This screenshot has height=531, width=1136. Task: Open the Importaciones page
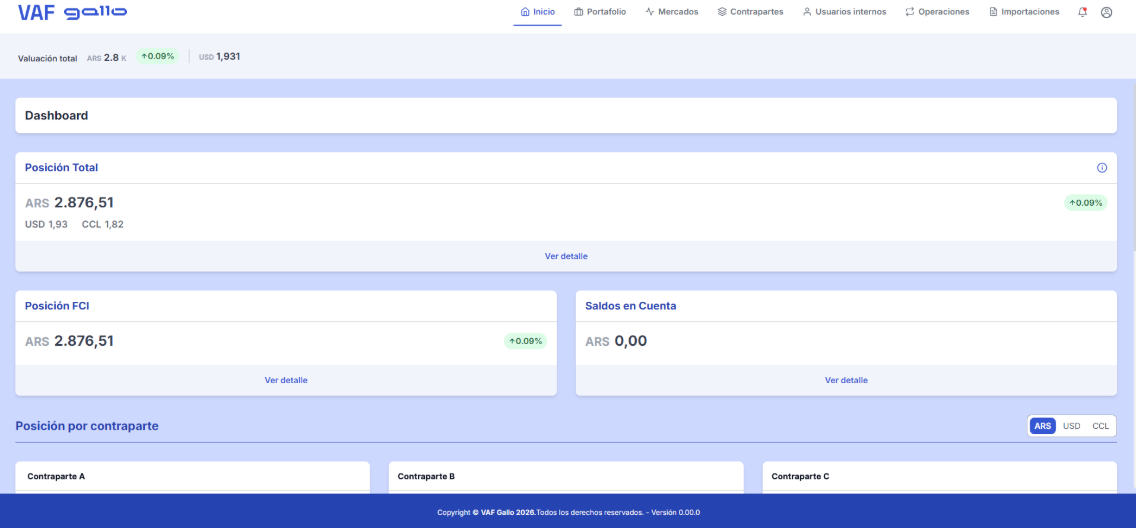1024,12
